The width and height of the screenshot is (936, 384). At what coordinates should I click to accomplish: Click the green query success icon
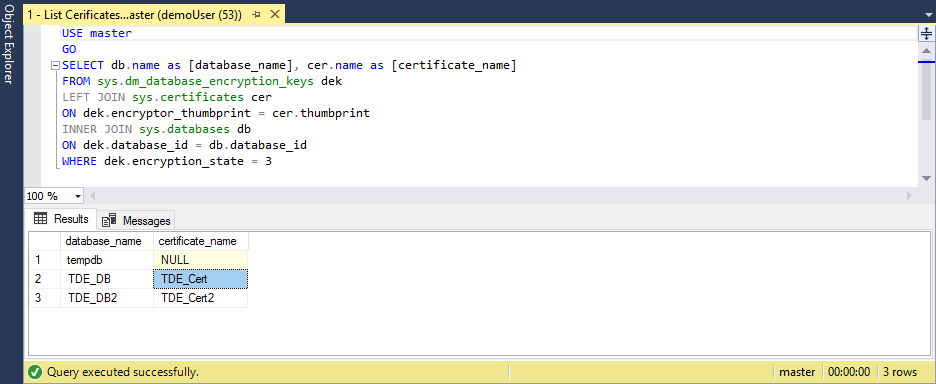click(x=35, y=371)
